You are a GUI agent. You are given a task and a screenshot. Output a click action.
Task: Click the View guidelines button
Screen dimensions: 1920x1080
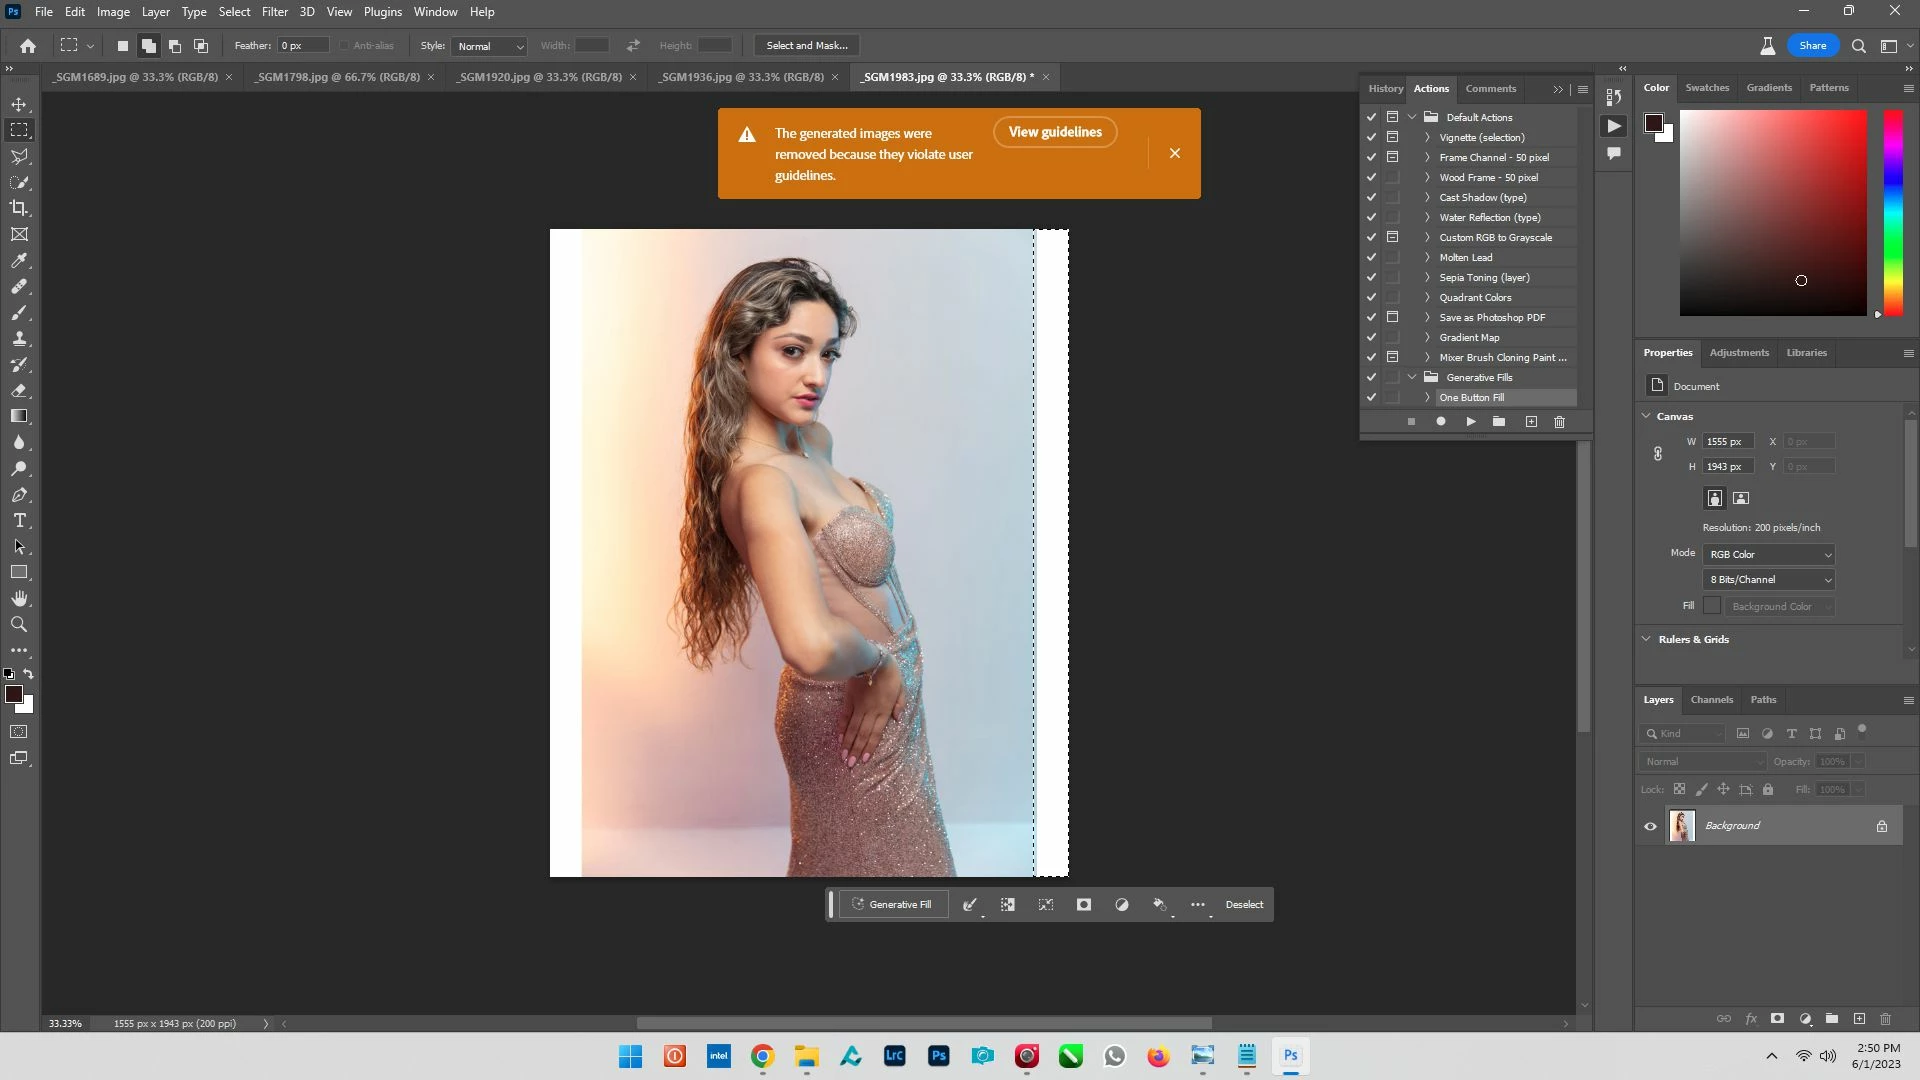[1054, 132]
